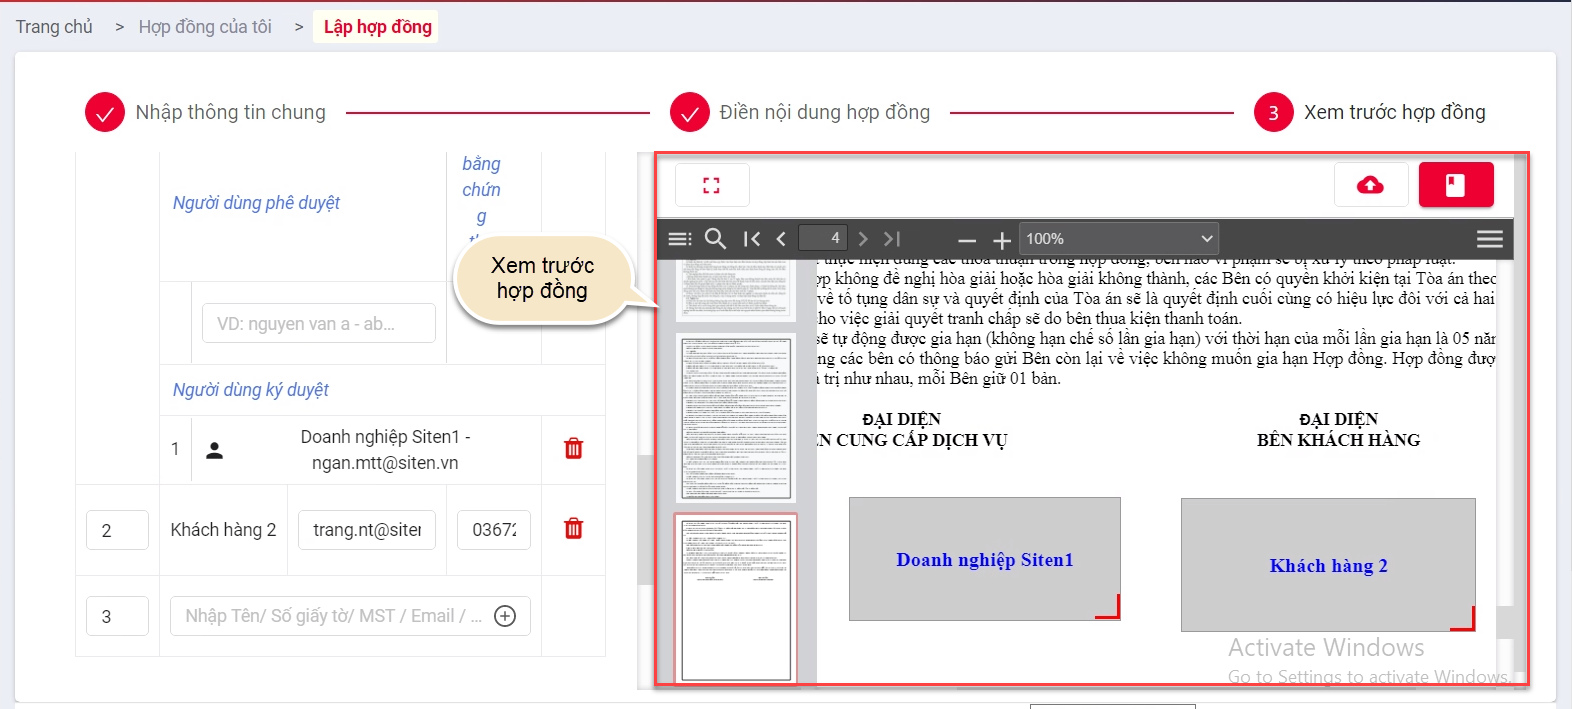Click order number field with 3
Screen dimensions: 1572x709
[x=118, y=616]
